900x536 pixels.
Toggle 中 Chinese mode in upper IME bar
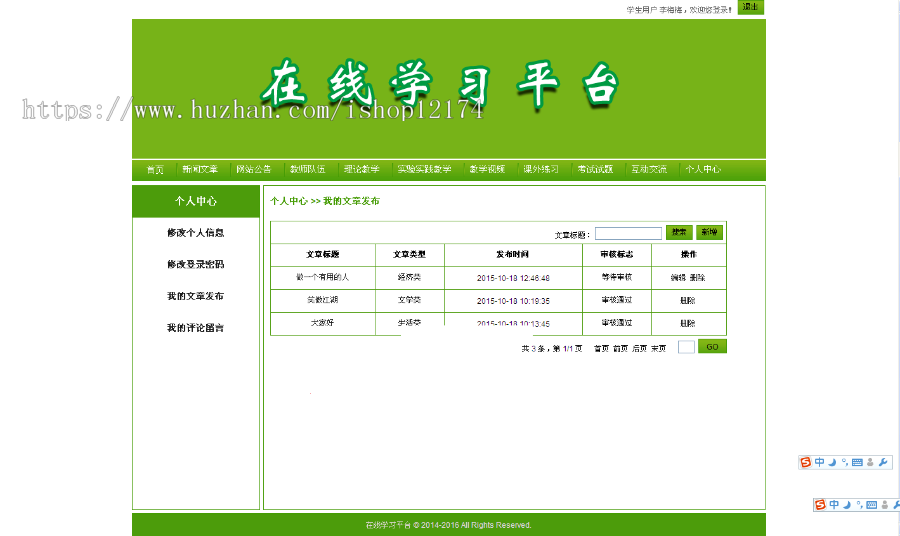819,462
